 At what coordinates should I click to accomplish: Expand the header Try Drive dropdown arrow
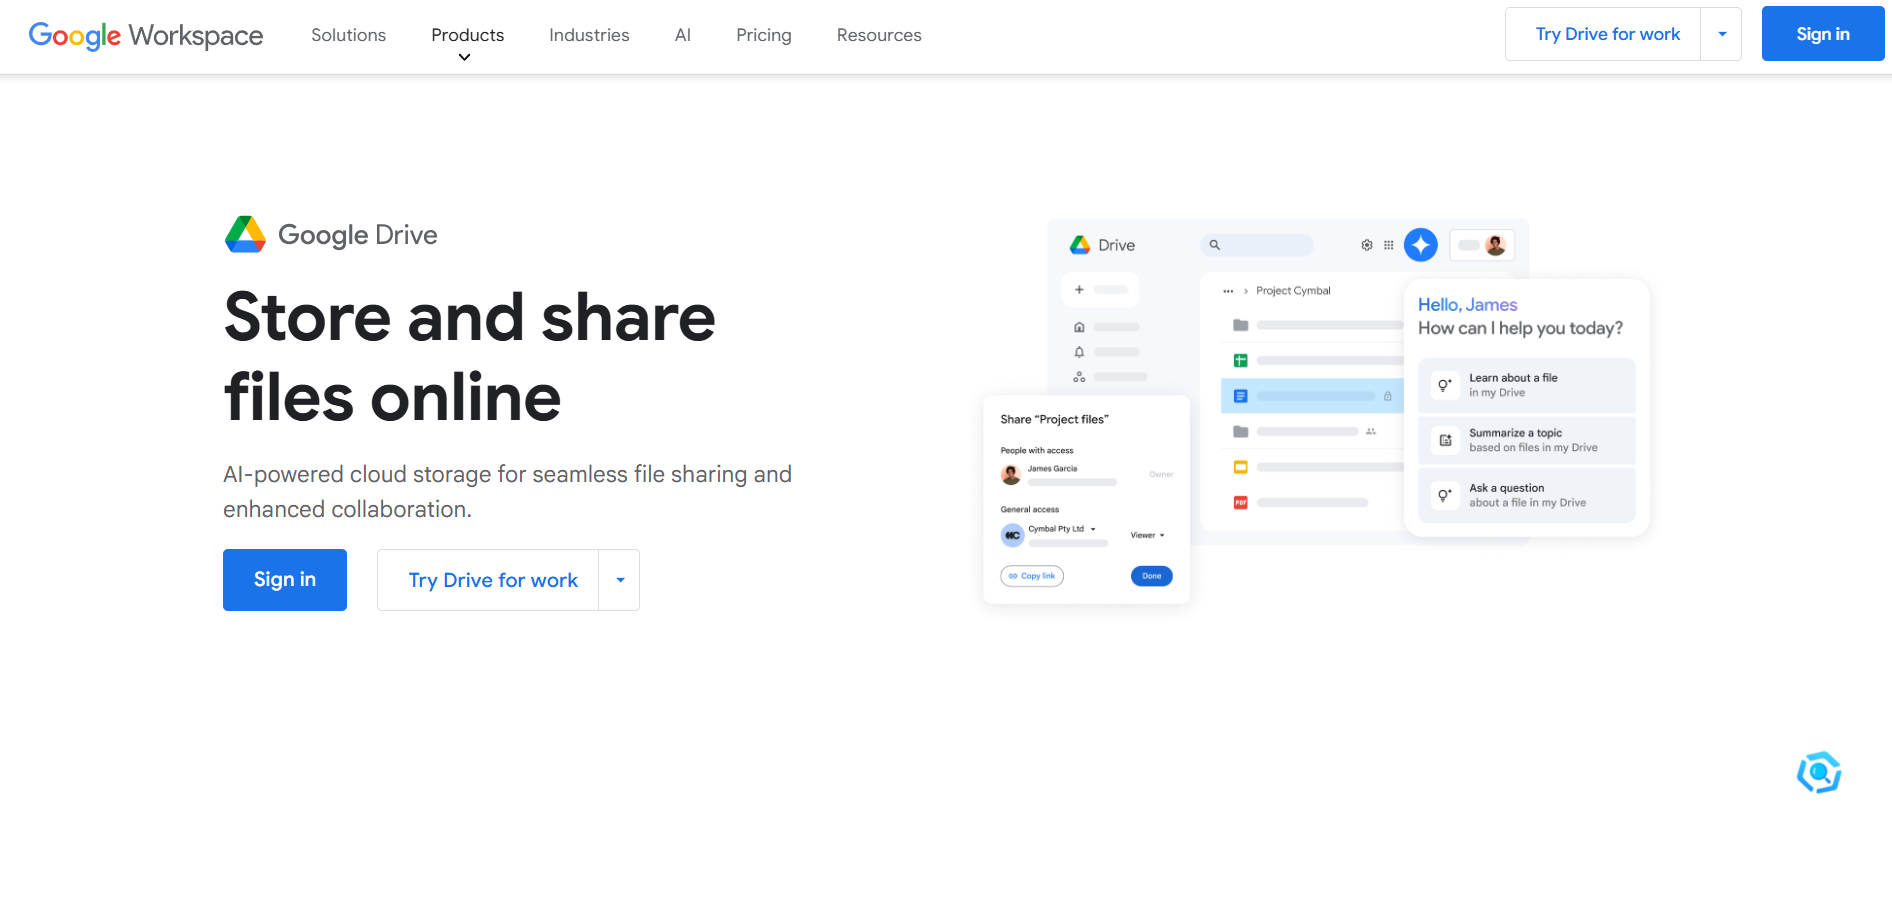click(1722, 34)
